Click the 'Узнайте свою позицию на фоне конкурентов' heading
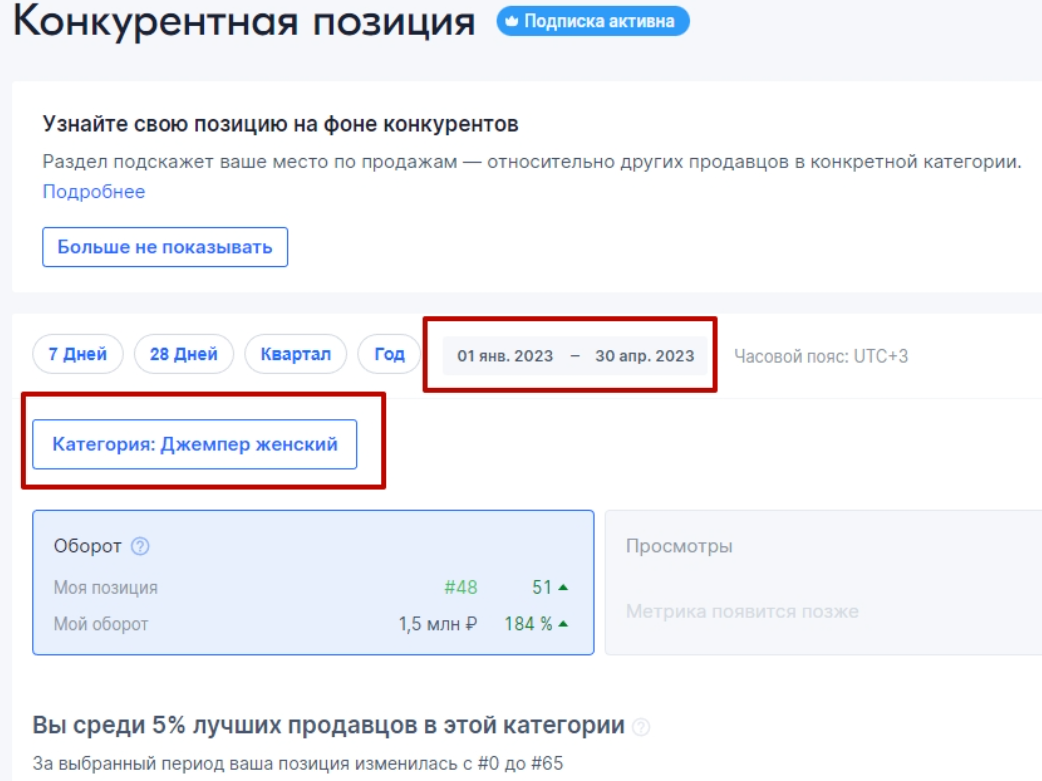Viewport: 1042px width, 781px height. (x=280, y=124)
